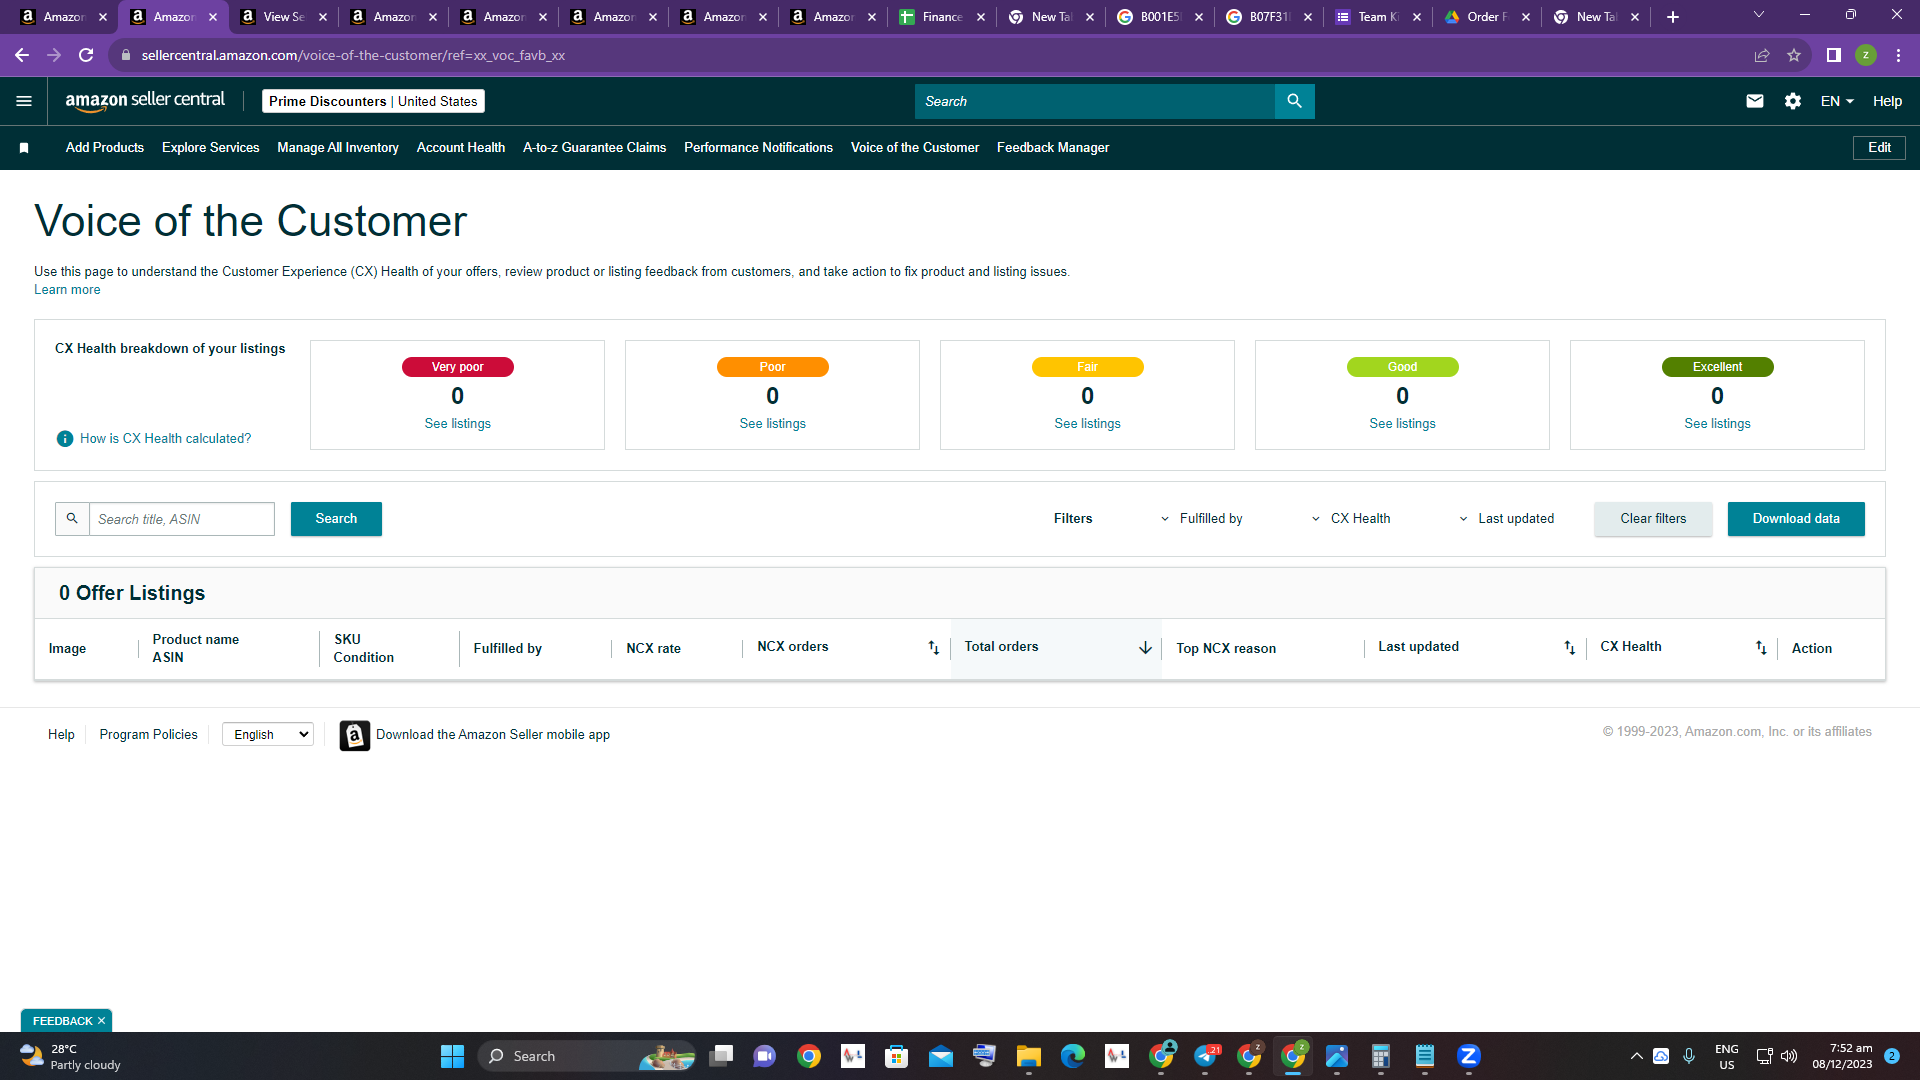Reload the page with browser refresh icon
The image size is (1920, 1080).
(86, 55)
